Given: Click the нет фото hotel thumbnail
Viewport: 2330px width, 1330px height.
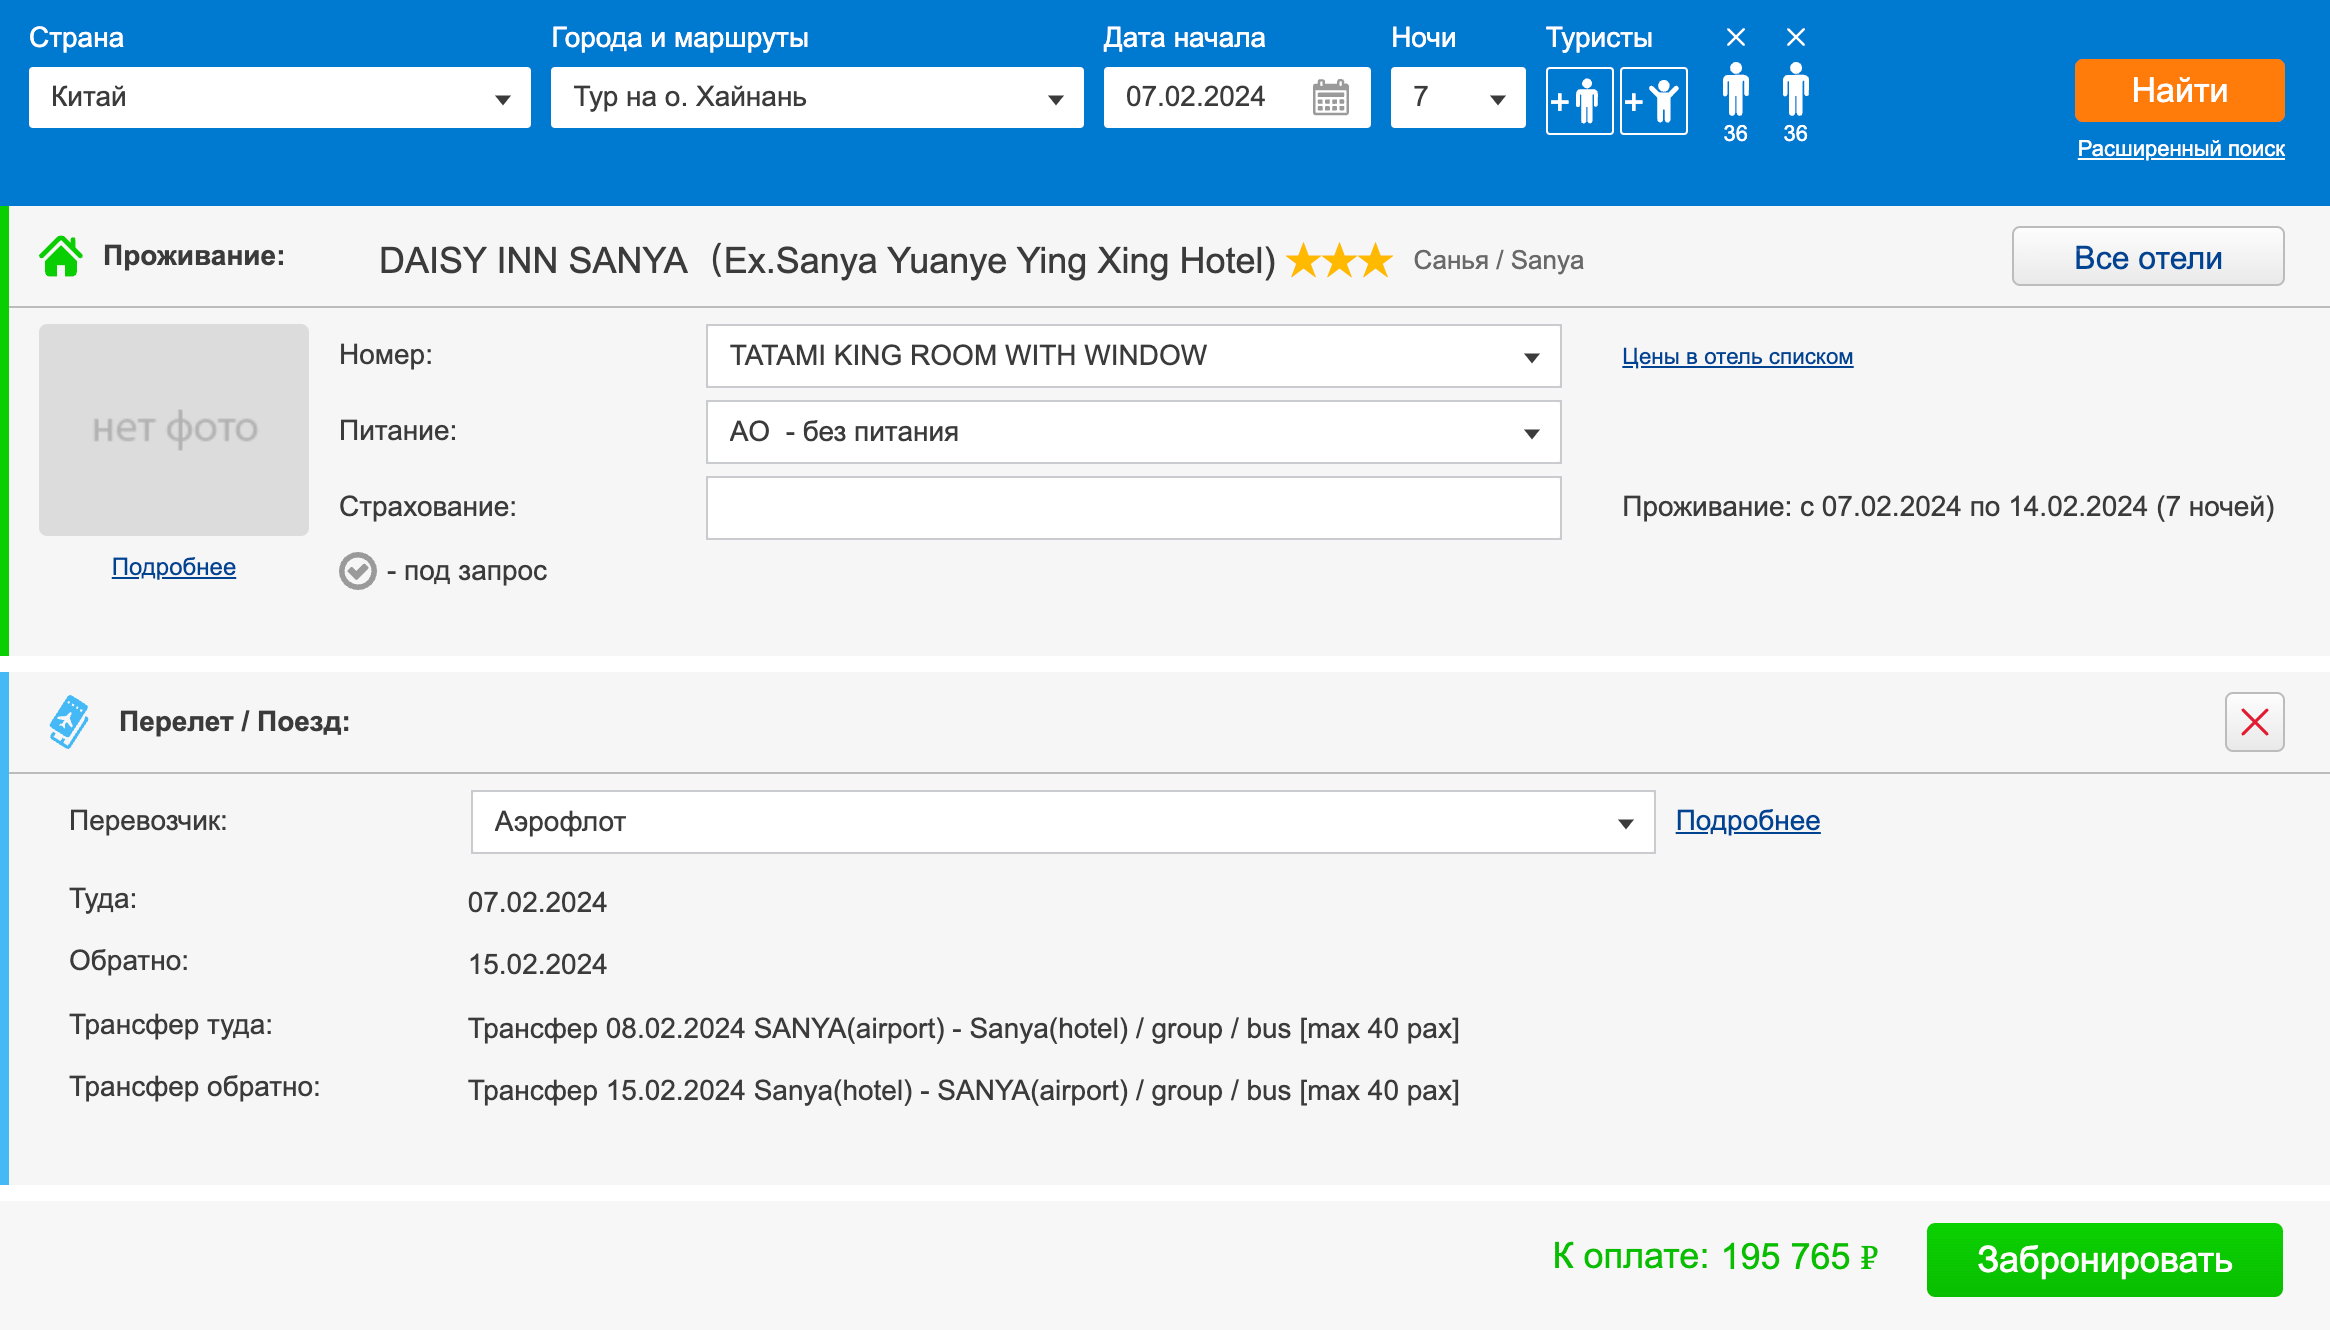Looking at the screenshot, I should tap(174, 429).
